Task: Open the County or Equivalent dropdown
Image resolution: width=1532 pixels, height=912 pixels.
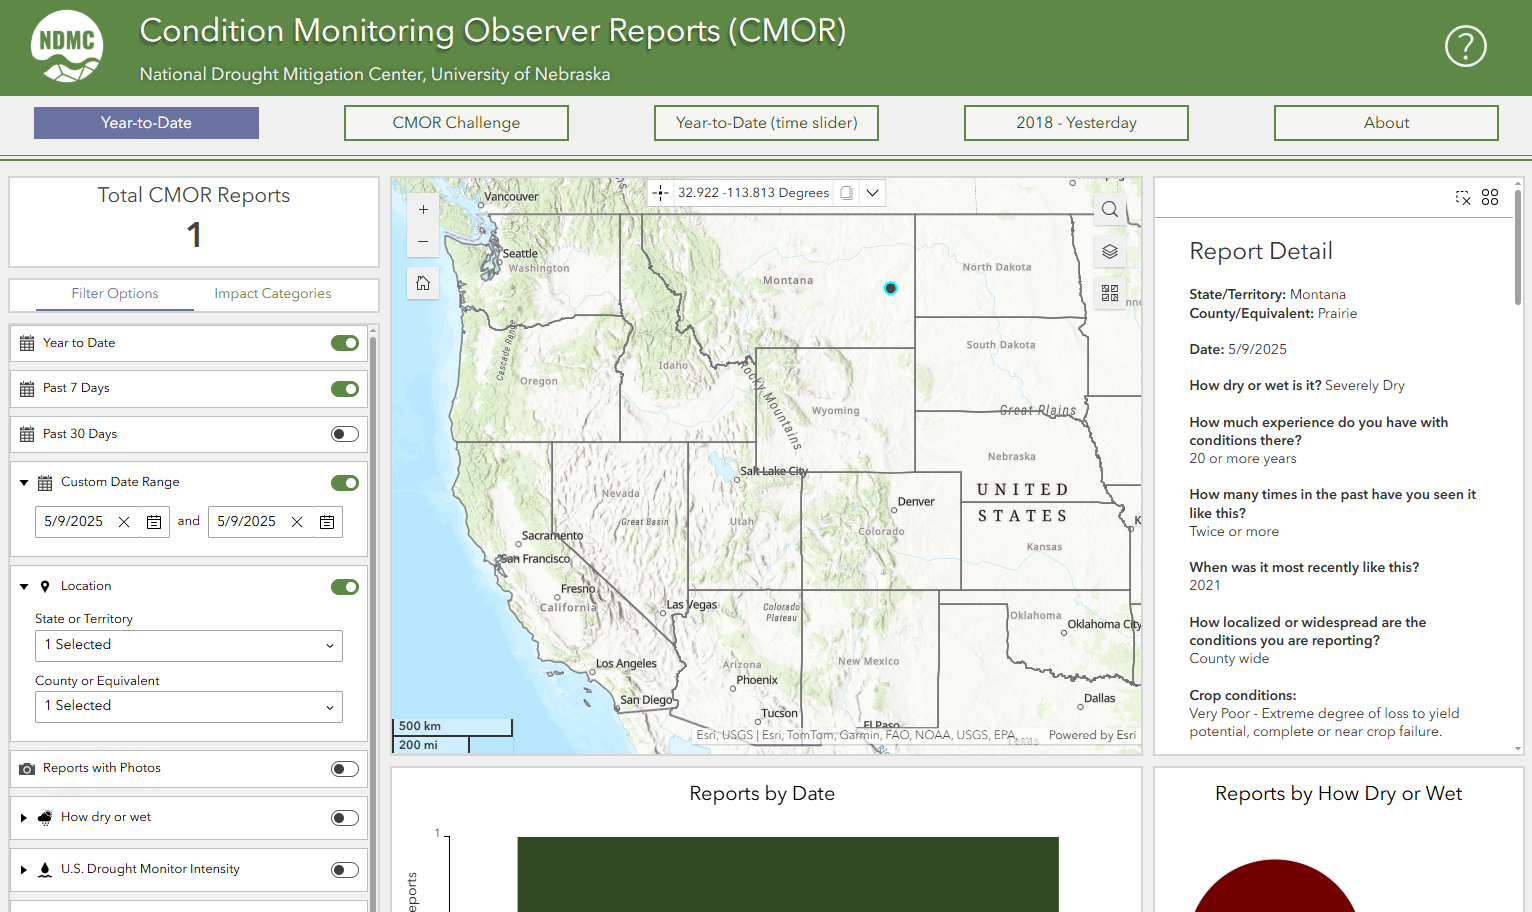Action: [189, 707]
